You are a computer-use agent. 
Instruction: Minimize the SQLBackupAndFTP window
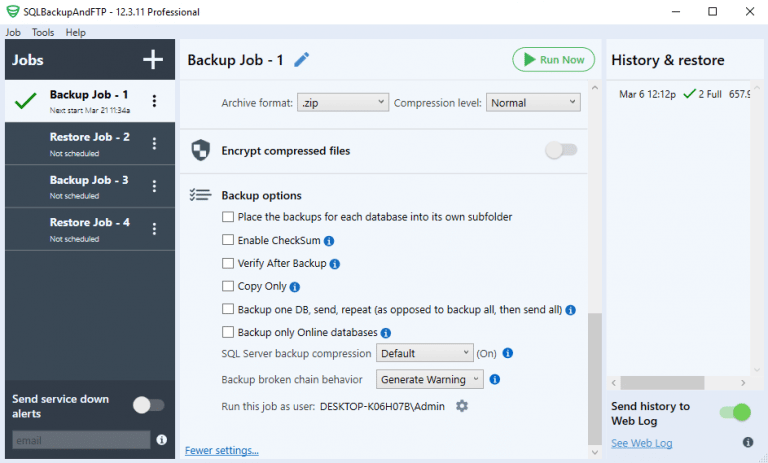tap(676, 11)
